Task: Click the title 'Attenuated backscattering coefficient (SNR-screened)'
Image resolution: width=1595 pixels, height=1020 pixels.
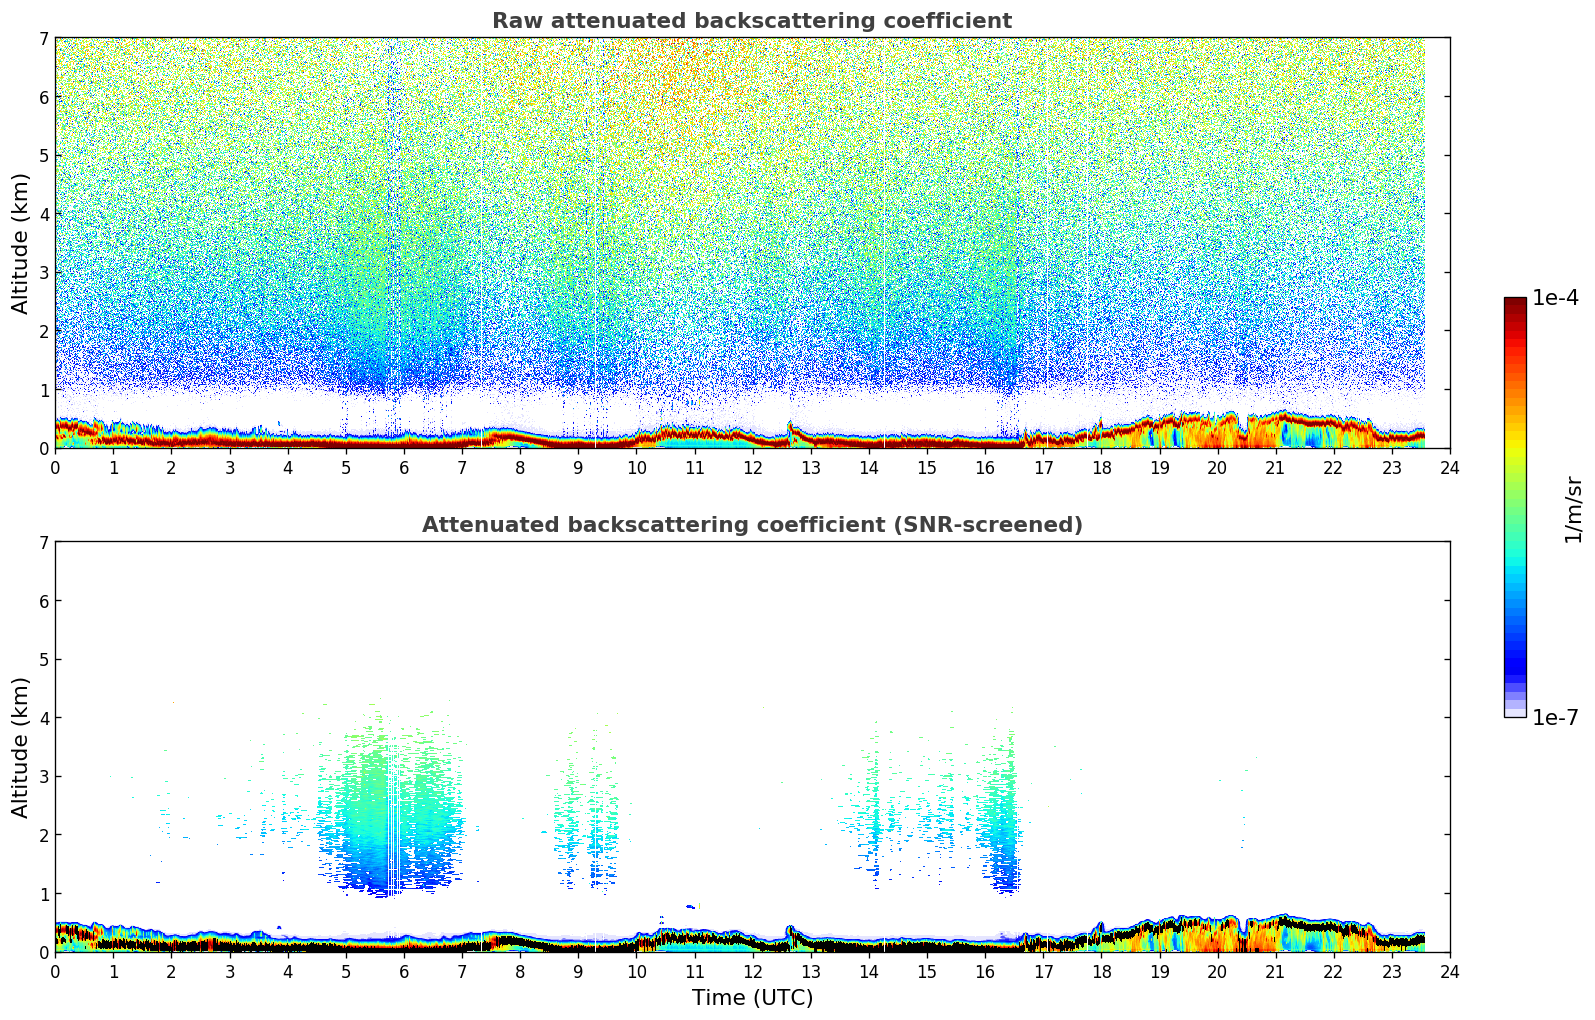Action: pyautogui.click(x=752, y=525)
